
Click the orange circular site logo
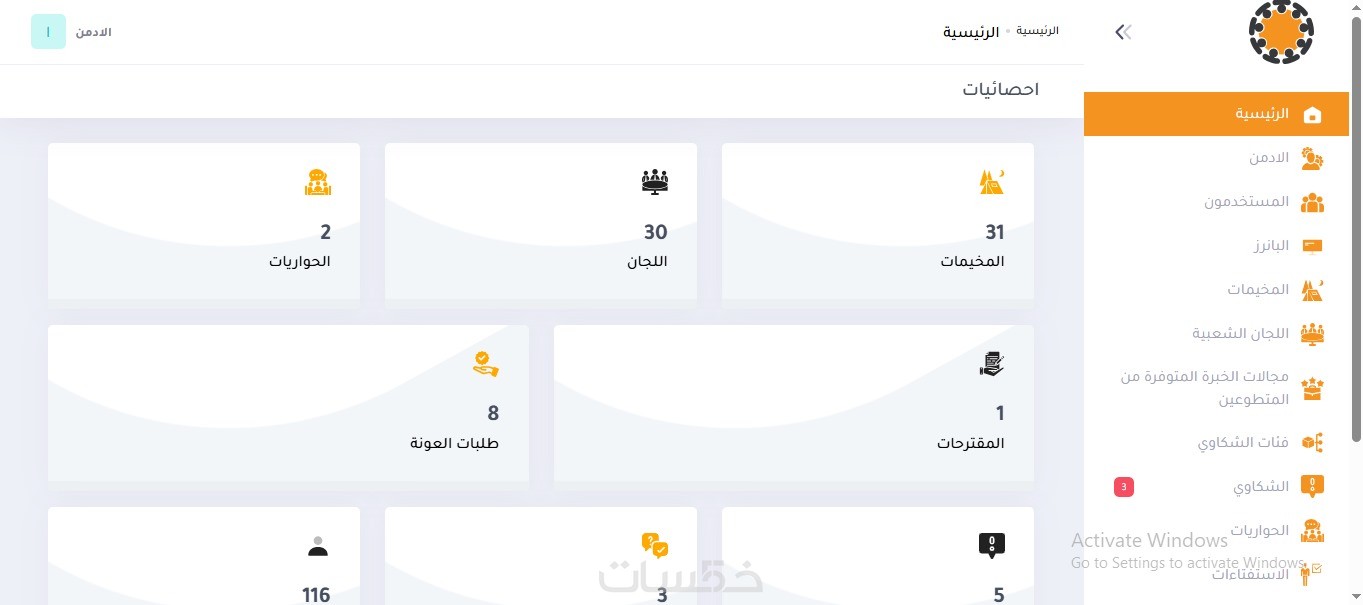1281,32
